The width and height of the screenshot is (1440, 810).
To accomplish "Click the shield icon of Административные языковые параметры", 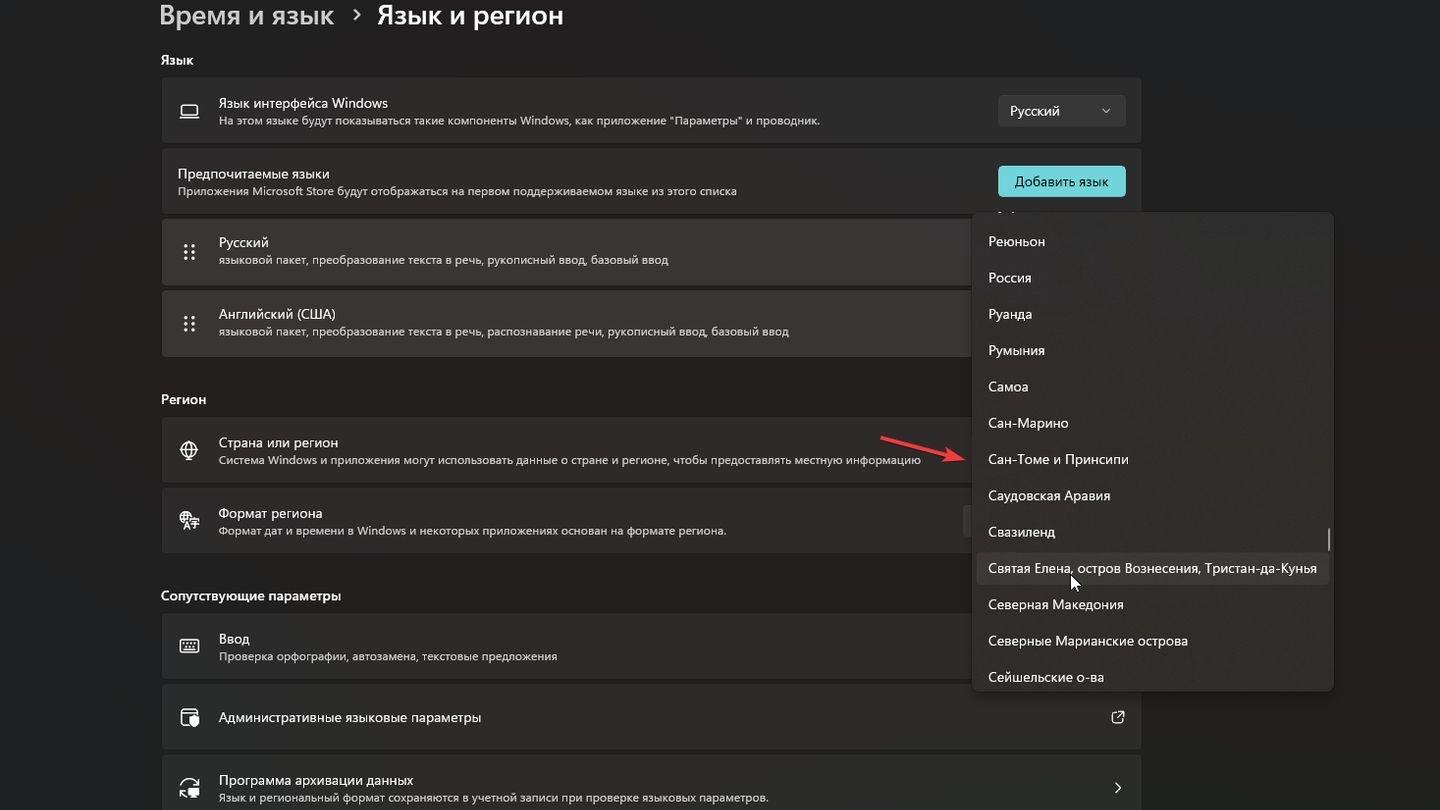I will pos(189,717).
